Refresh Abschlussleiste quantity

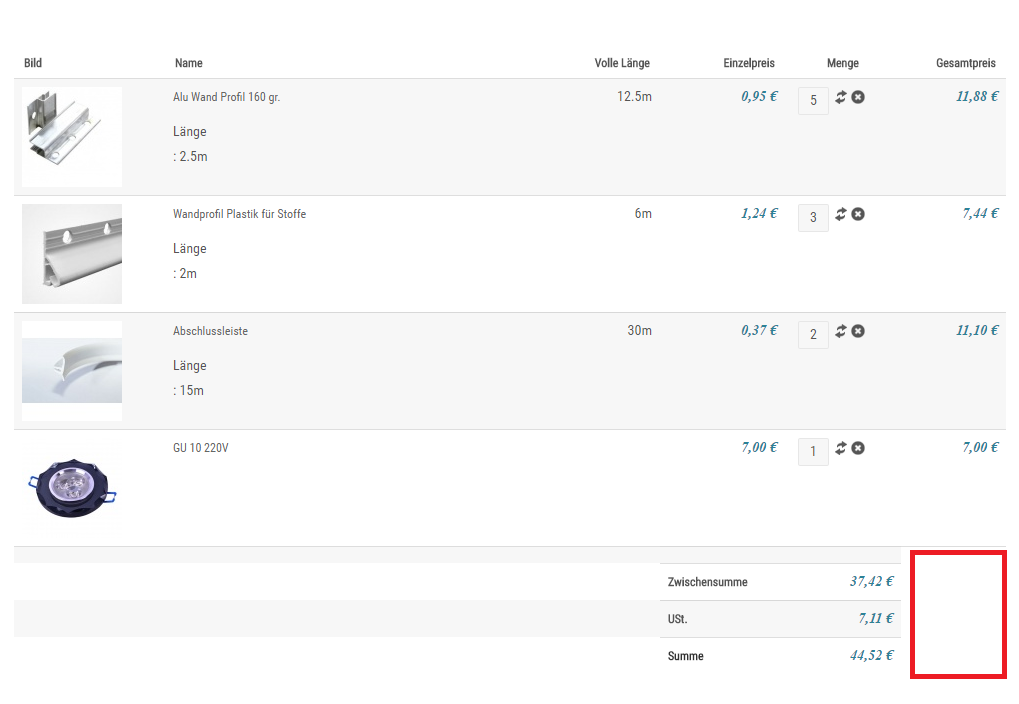[x=841, y=331]
